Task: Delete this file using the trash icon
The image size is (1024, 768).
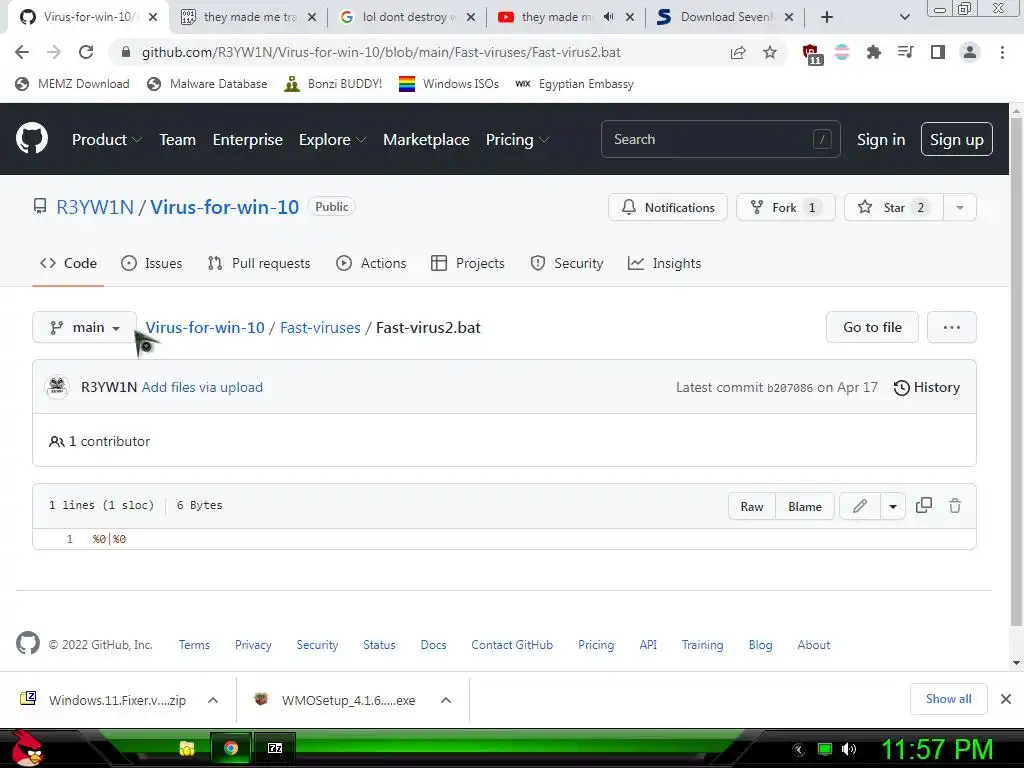Action: point(955,505)
